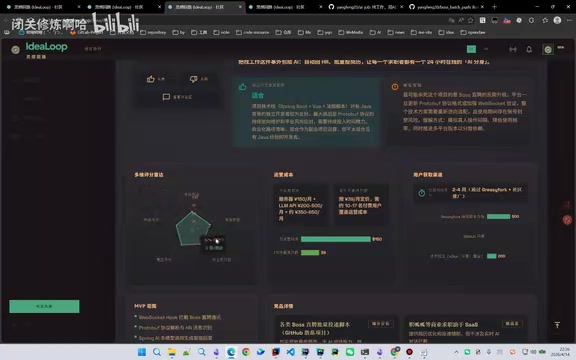Open browser settings and more menu

pos(569,21)
